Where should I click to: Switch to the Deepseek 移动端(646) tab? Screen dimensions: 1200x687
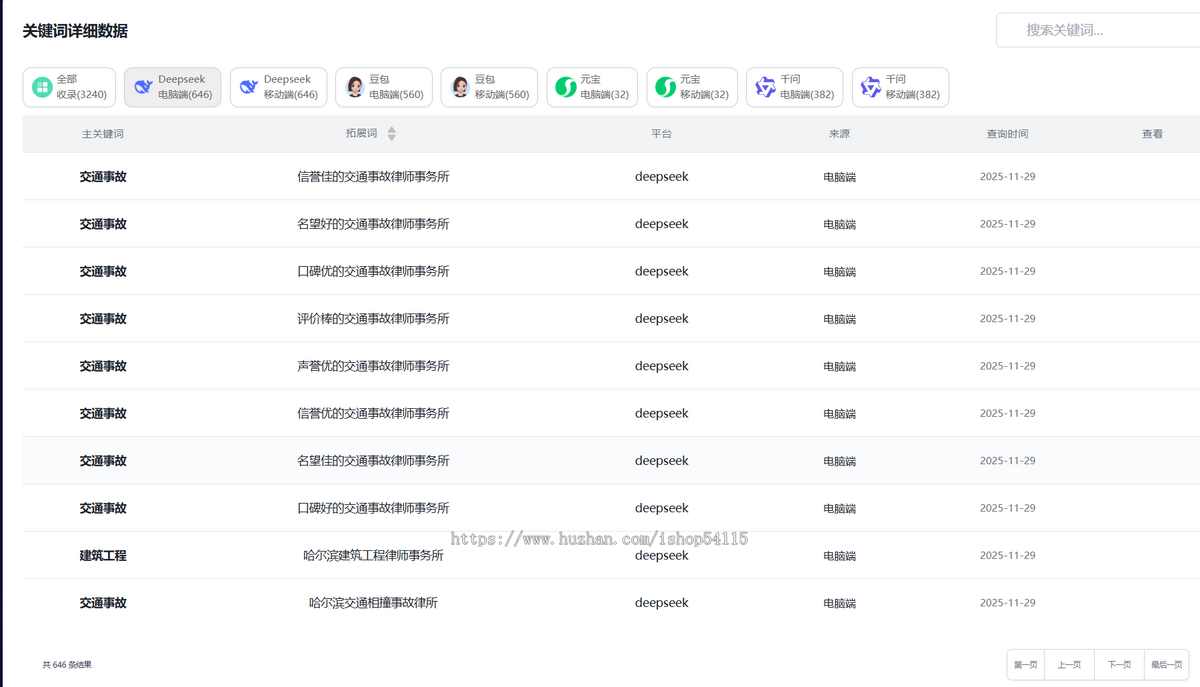278,87
